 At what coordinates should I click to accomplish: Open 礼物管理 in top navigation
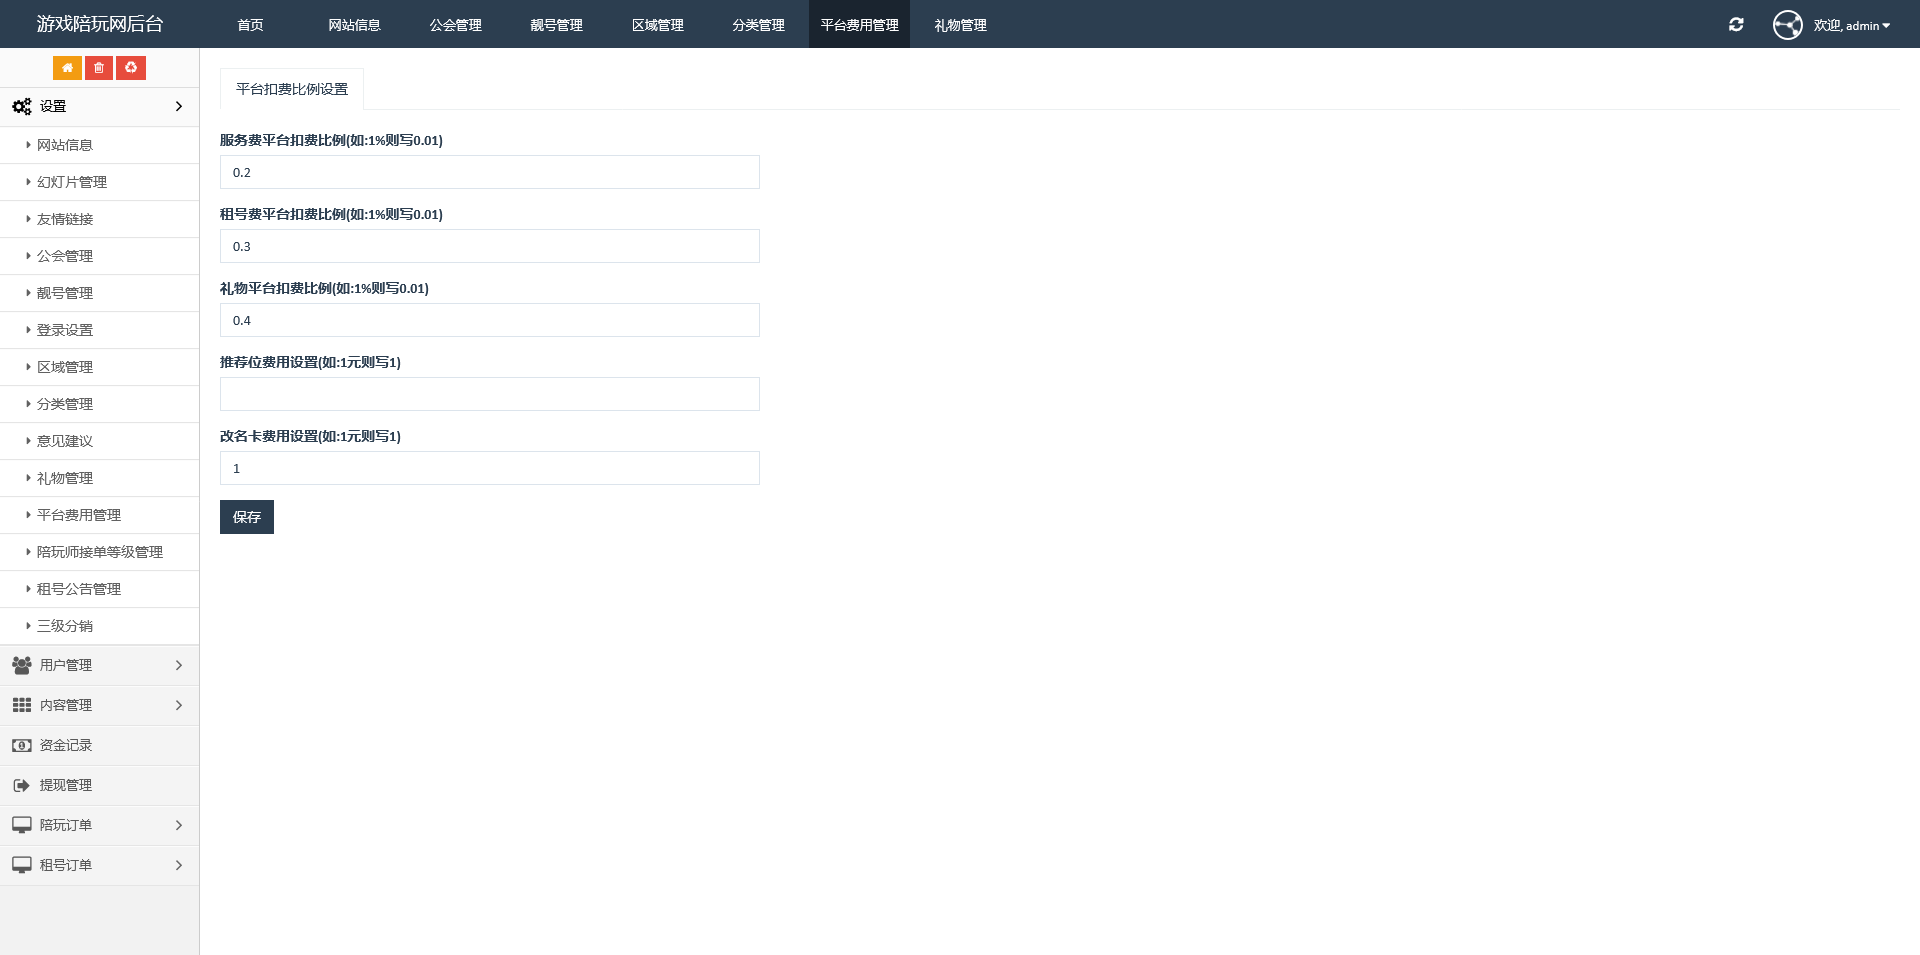click(x=960, y=25)
